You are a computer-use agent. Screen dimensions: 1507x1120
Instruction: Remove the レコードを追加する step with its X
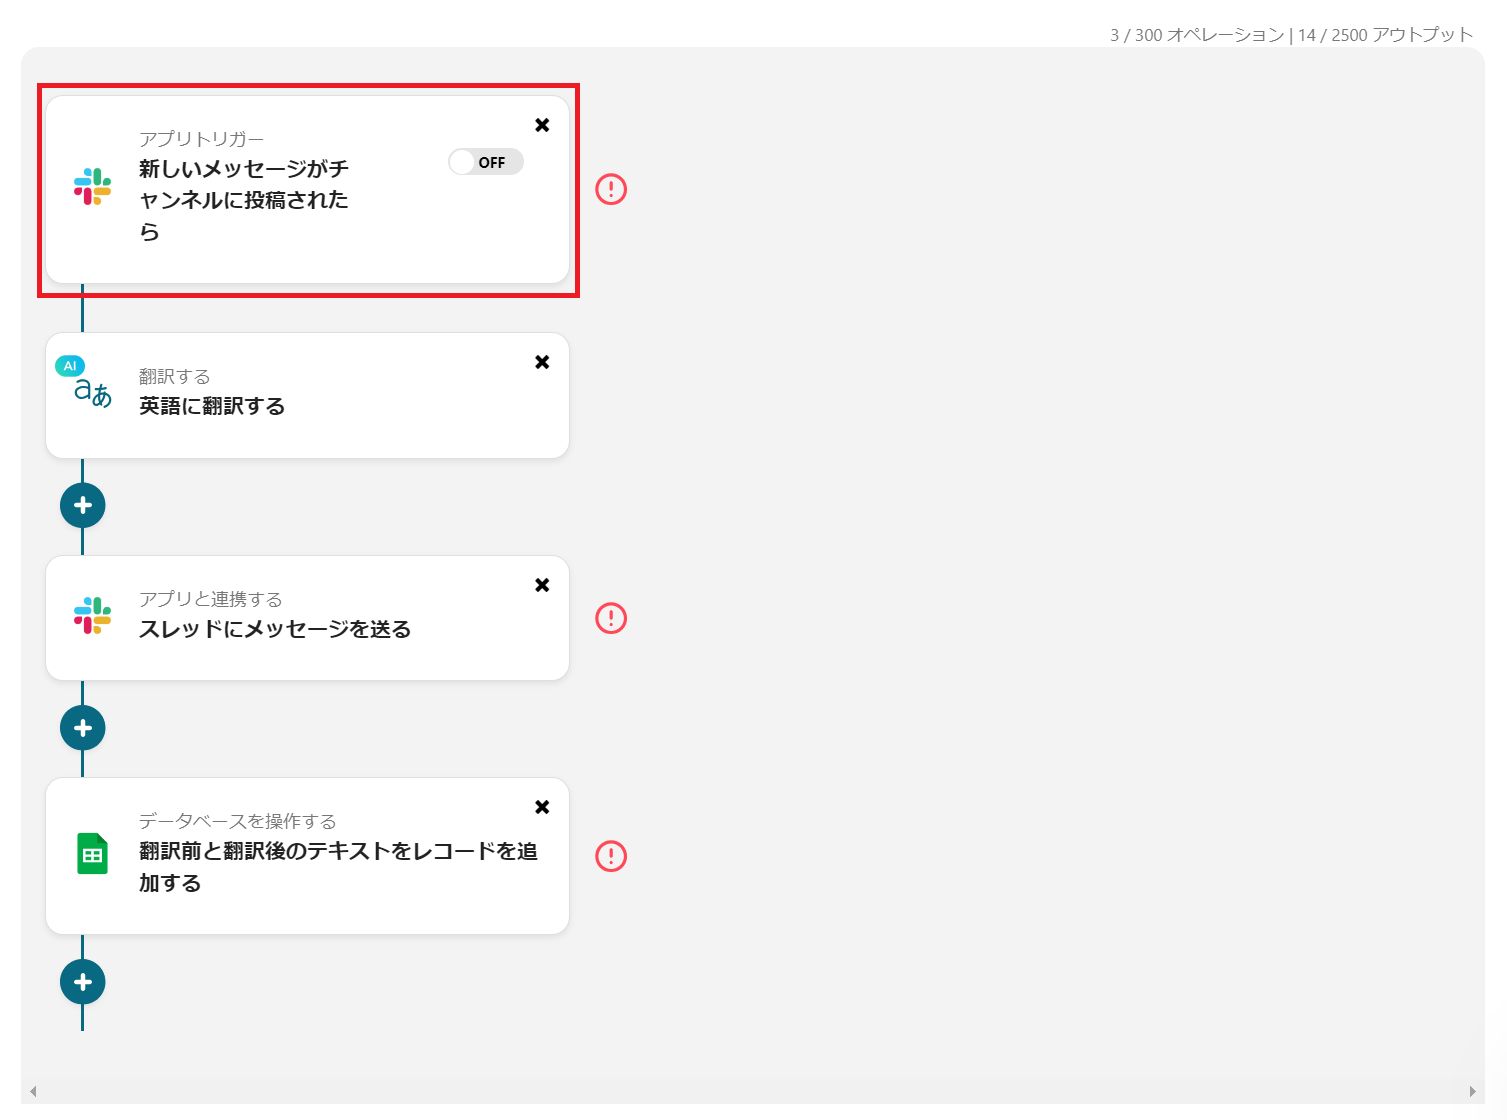click(x=542, y=807)
